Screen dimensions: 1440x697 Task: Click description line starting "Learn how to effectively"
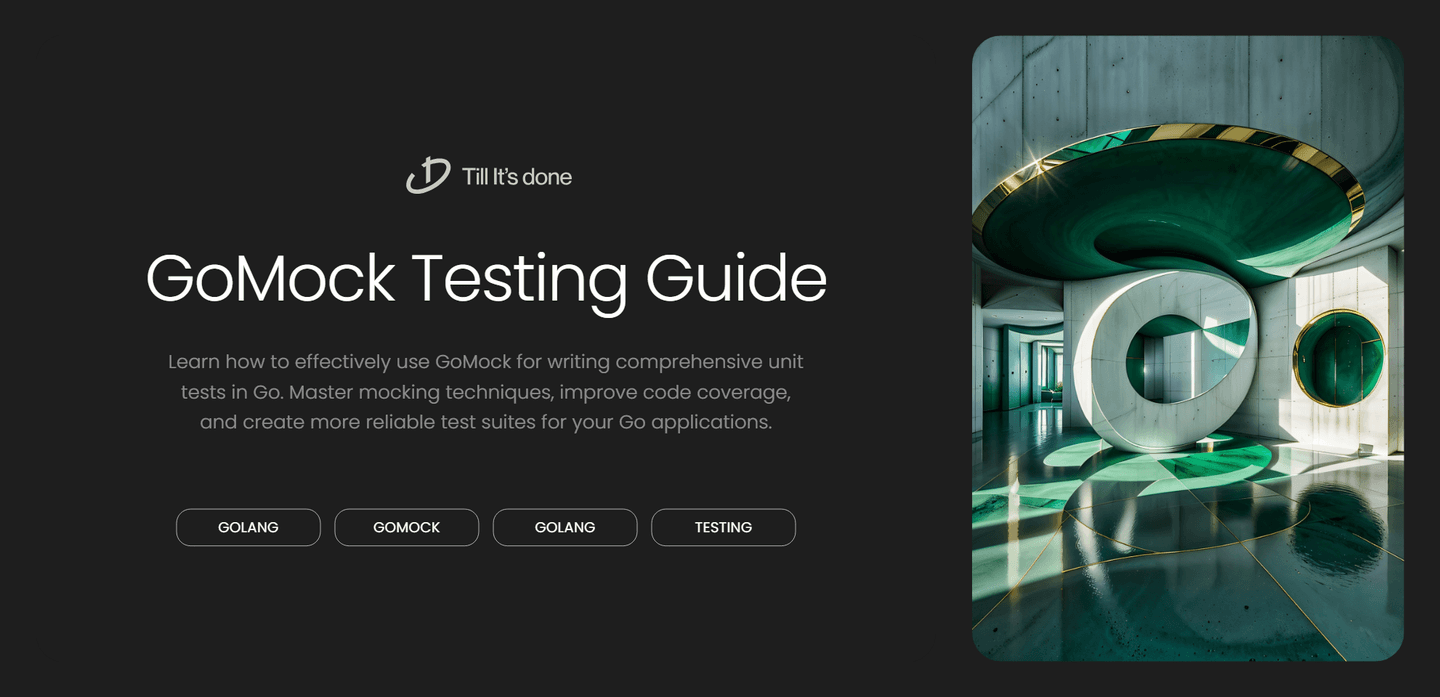point(485,361)
